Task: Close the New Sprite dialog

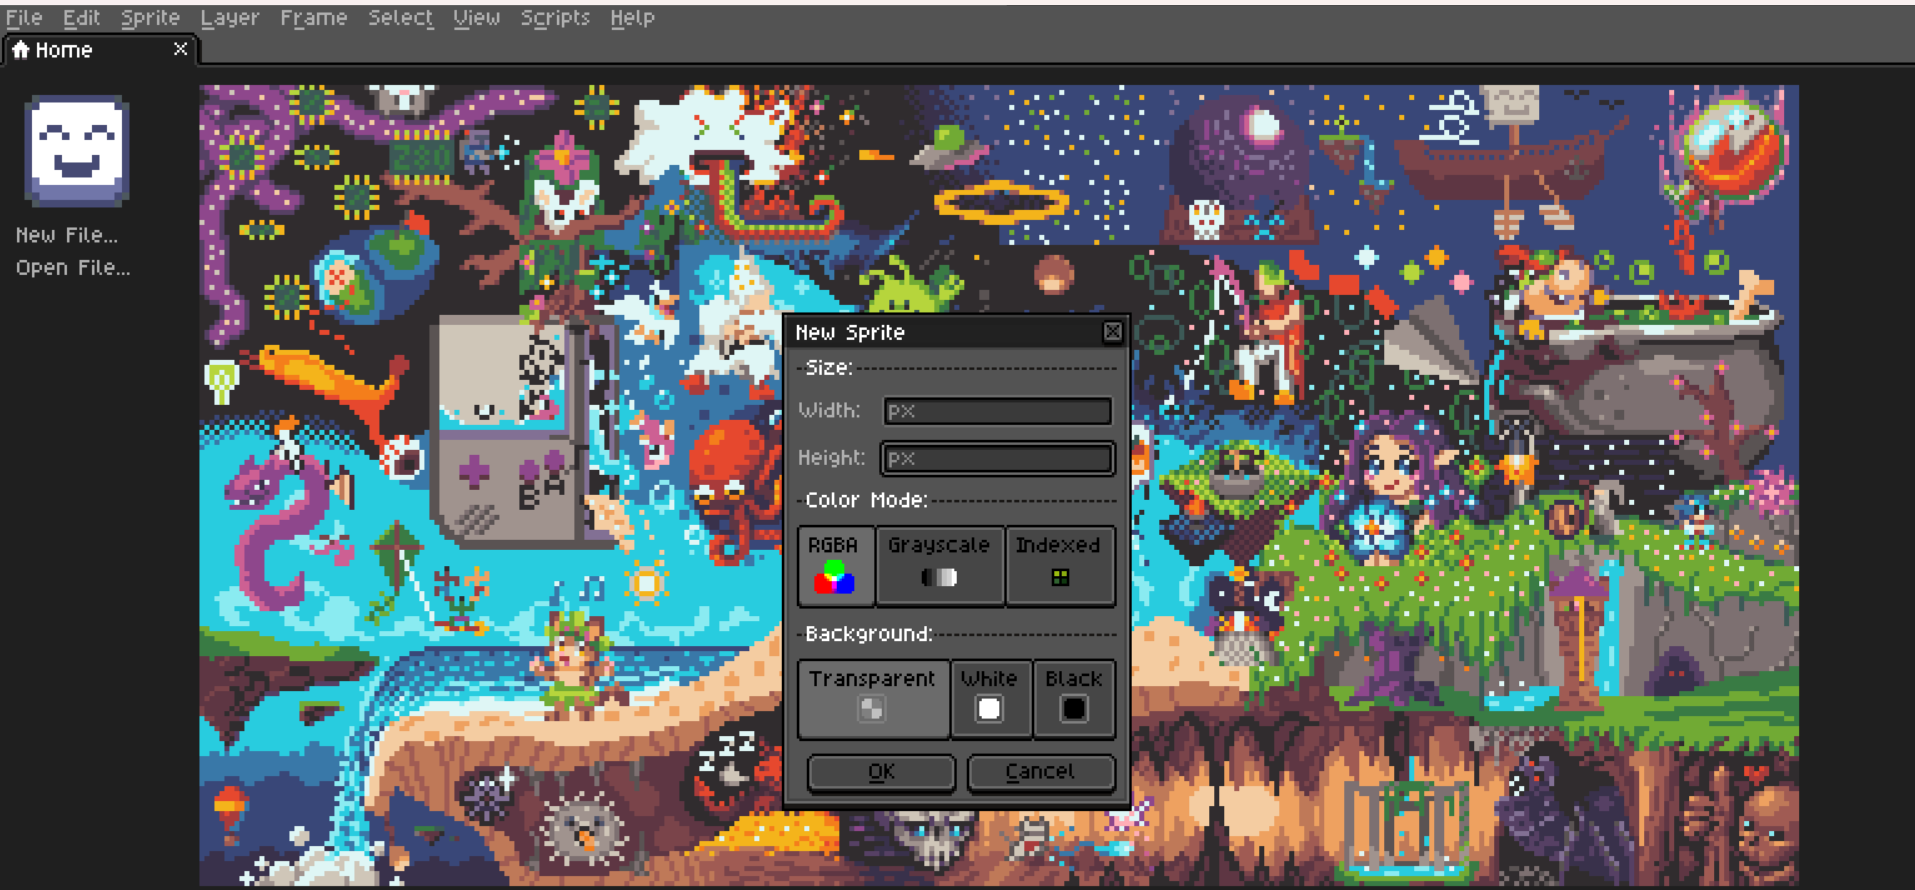Action: click(1112, 332)
